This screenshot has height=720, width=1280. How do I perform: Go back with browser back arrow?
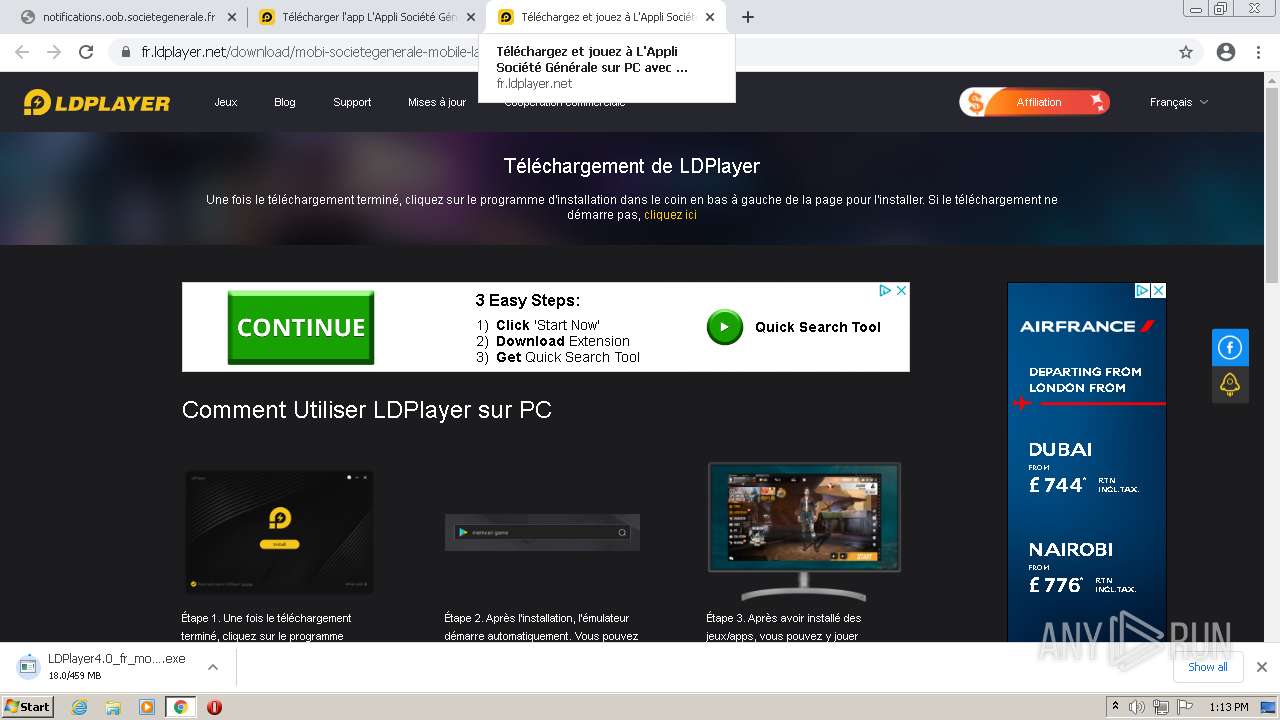tap(22, 52)
